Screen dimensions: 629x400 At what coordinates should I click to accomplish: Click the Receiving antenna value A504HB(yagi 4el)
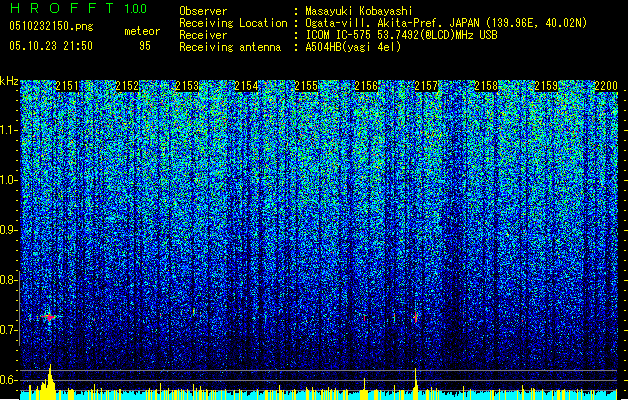(x=353, y=47)
